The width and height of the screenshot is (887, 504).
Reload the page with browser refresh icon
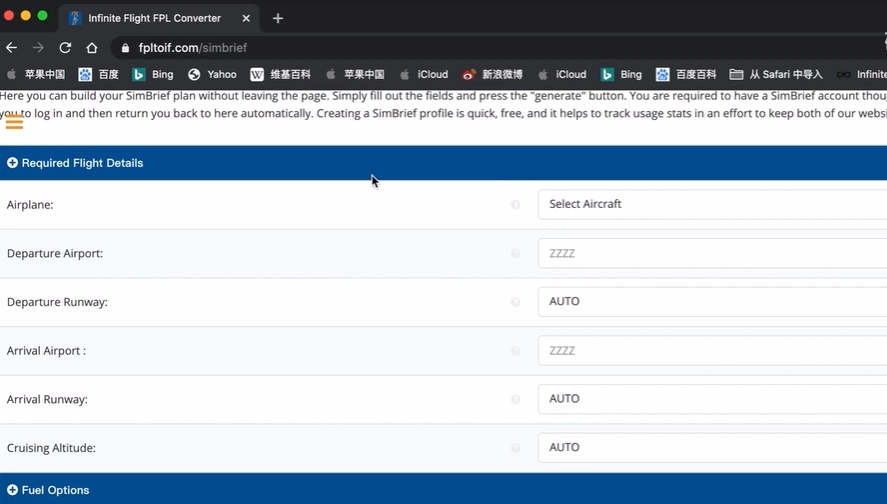point(65,48)
